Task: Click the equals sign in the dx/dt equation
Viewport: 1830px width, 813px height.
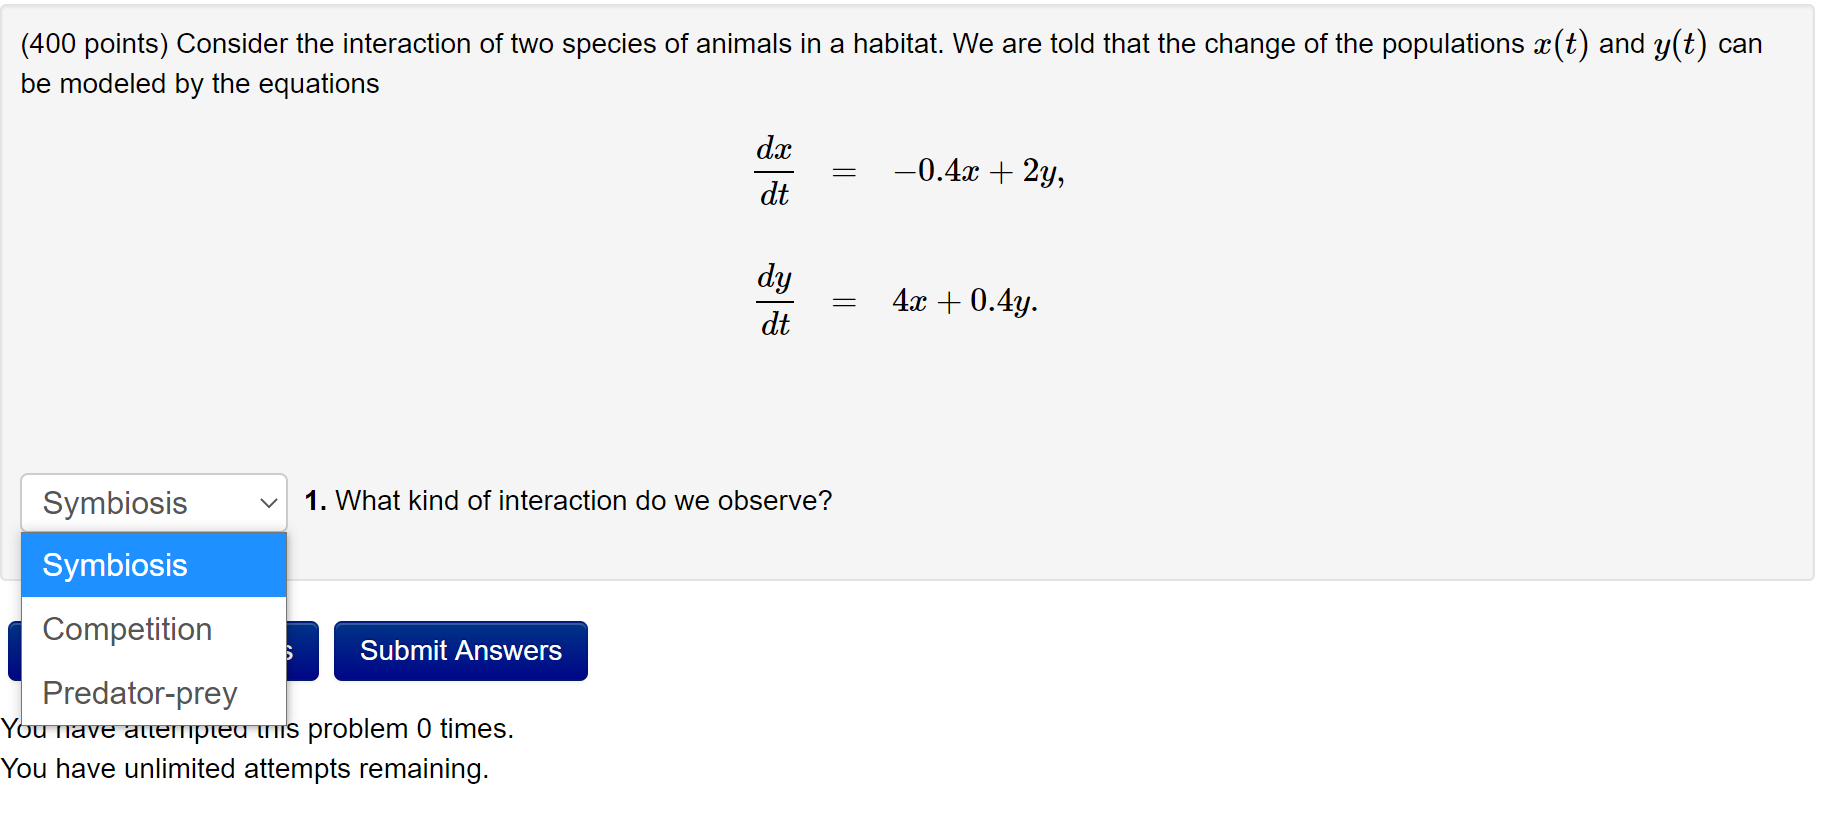Action: [844, 172]
